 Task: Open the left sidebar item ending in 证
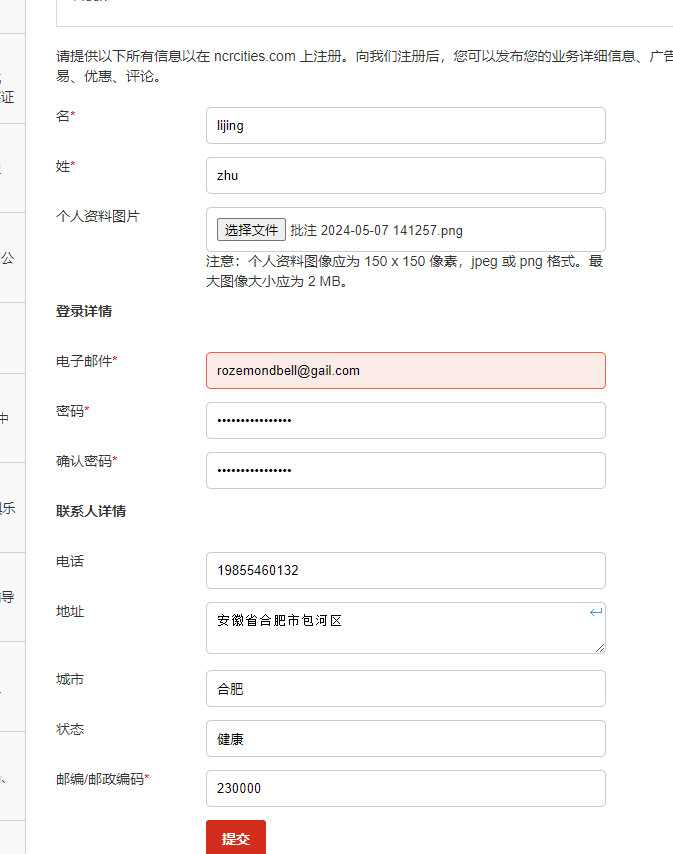8,97
